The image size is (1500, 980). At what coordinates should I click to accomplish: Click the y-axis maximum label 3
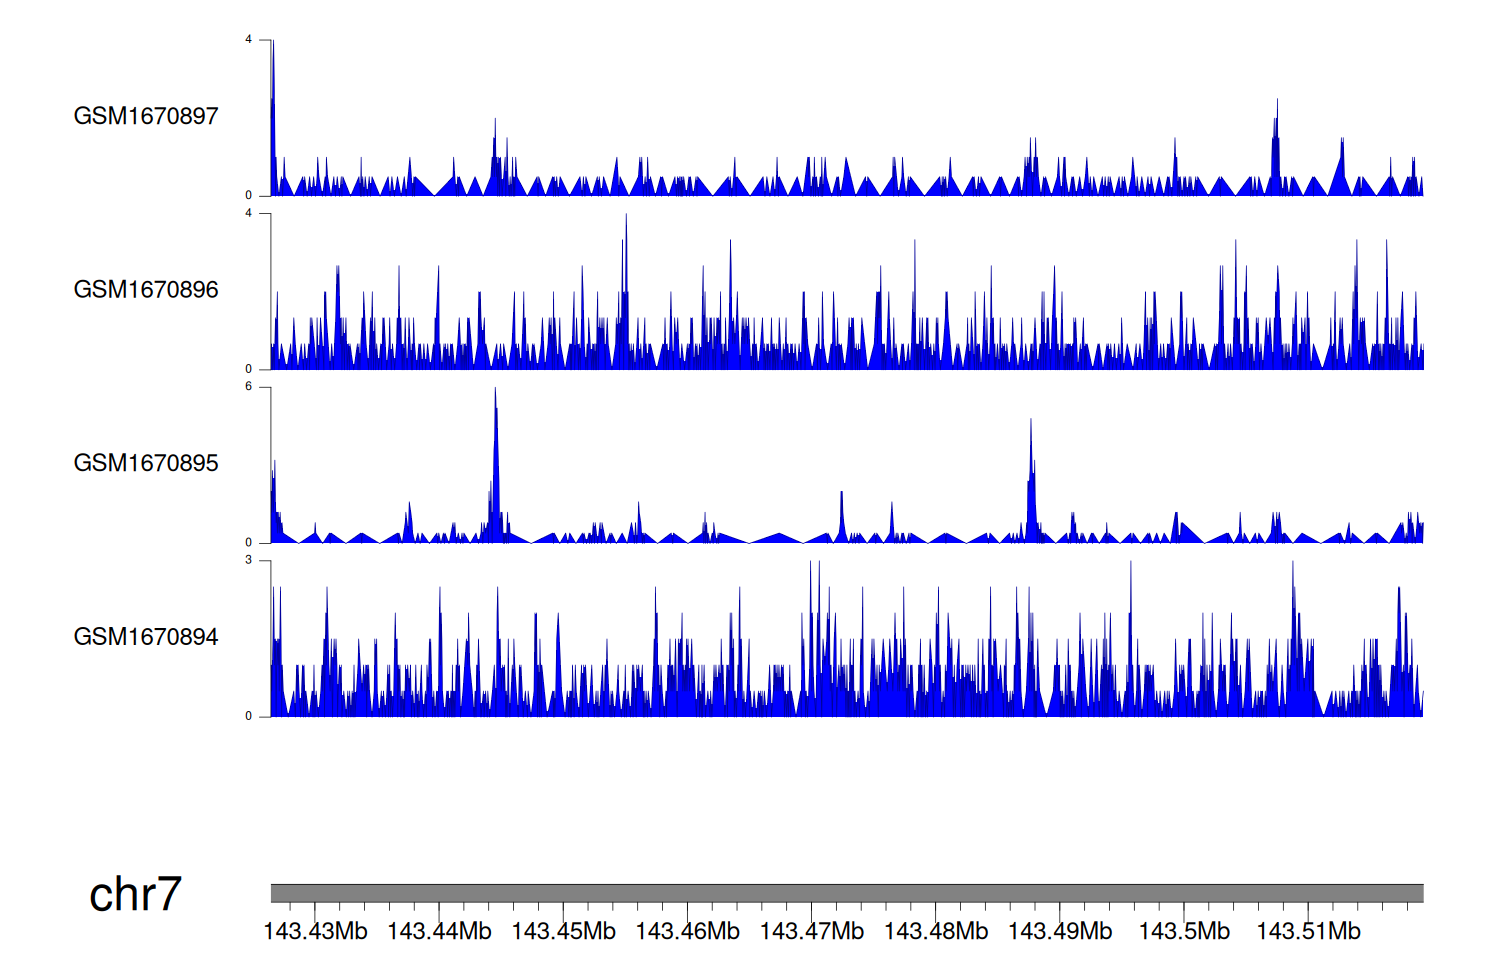(x=249, y=560)
